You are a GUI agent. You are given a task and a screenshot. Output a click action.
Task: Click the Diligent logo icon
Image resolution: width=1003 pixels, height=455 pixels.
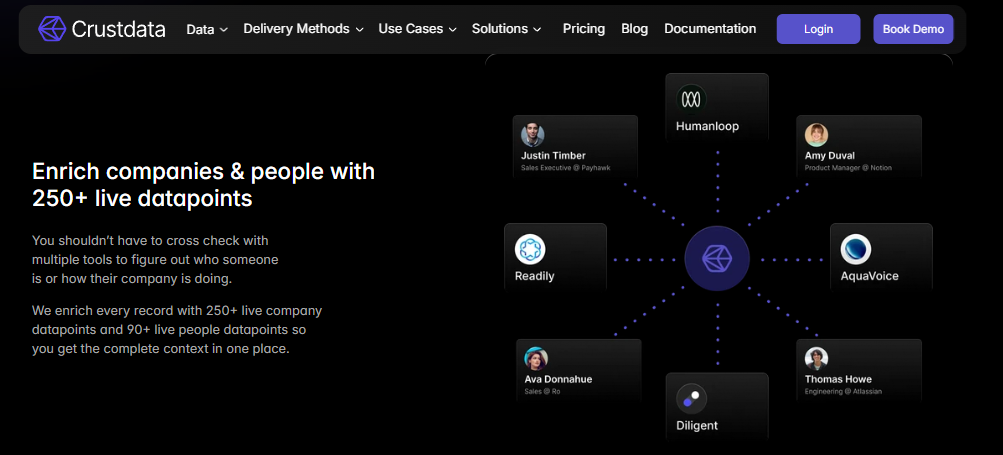[691, 399]
